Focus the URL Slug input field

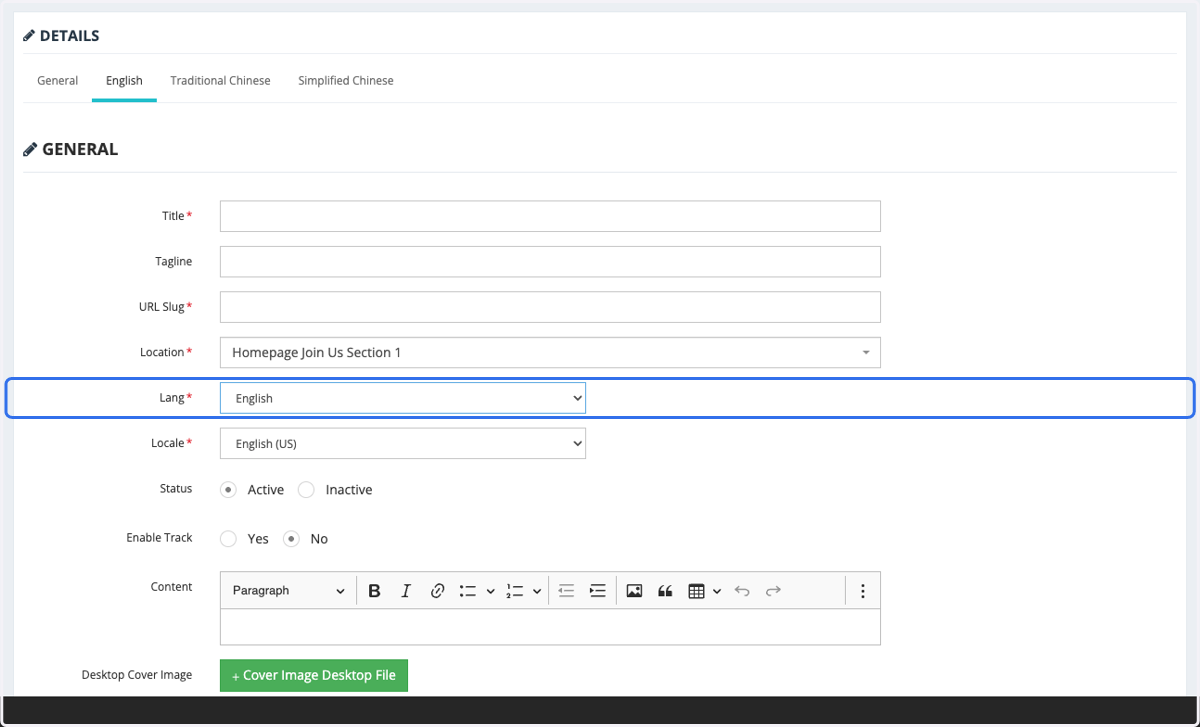pos(550,307)
